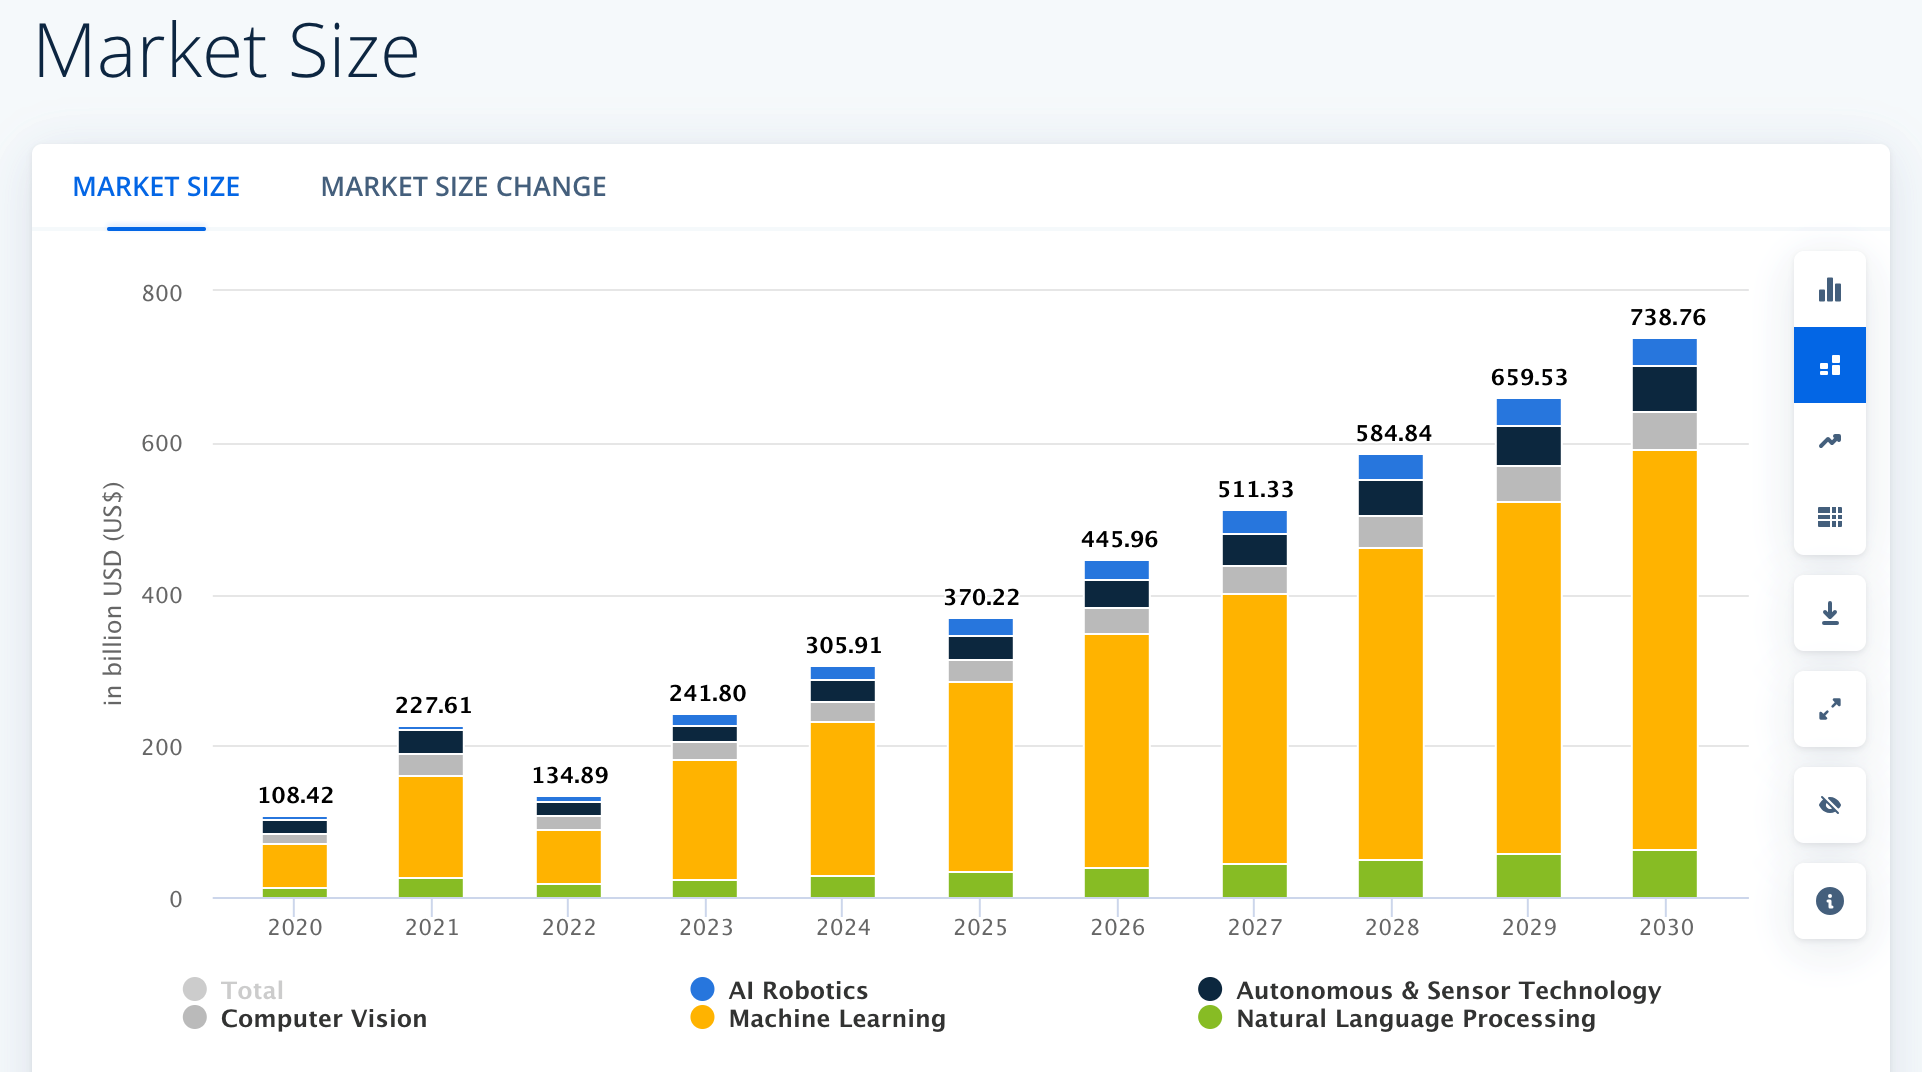Download the chart with the download icon

pyautogui.click(x=1829, y=613)
